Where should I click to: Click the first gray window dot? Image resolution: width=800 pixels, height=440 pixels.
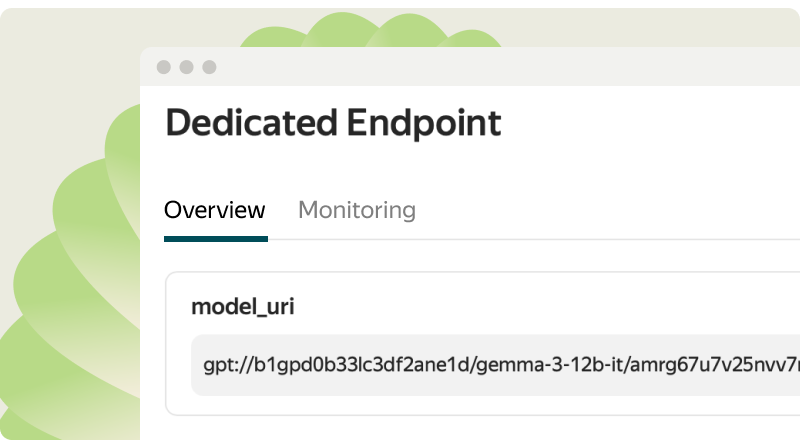(x=163, y=67)
